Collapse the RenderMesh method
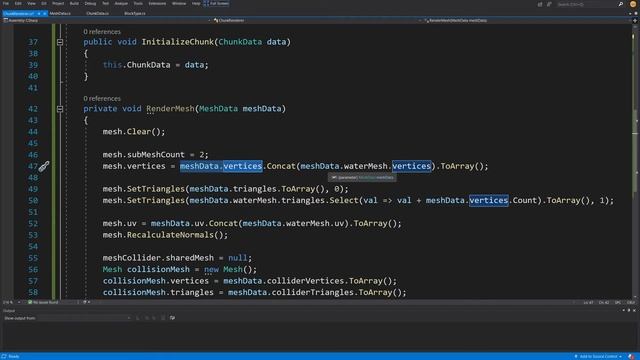640x360 pixels. [x=60, y=109]
